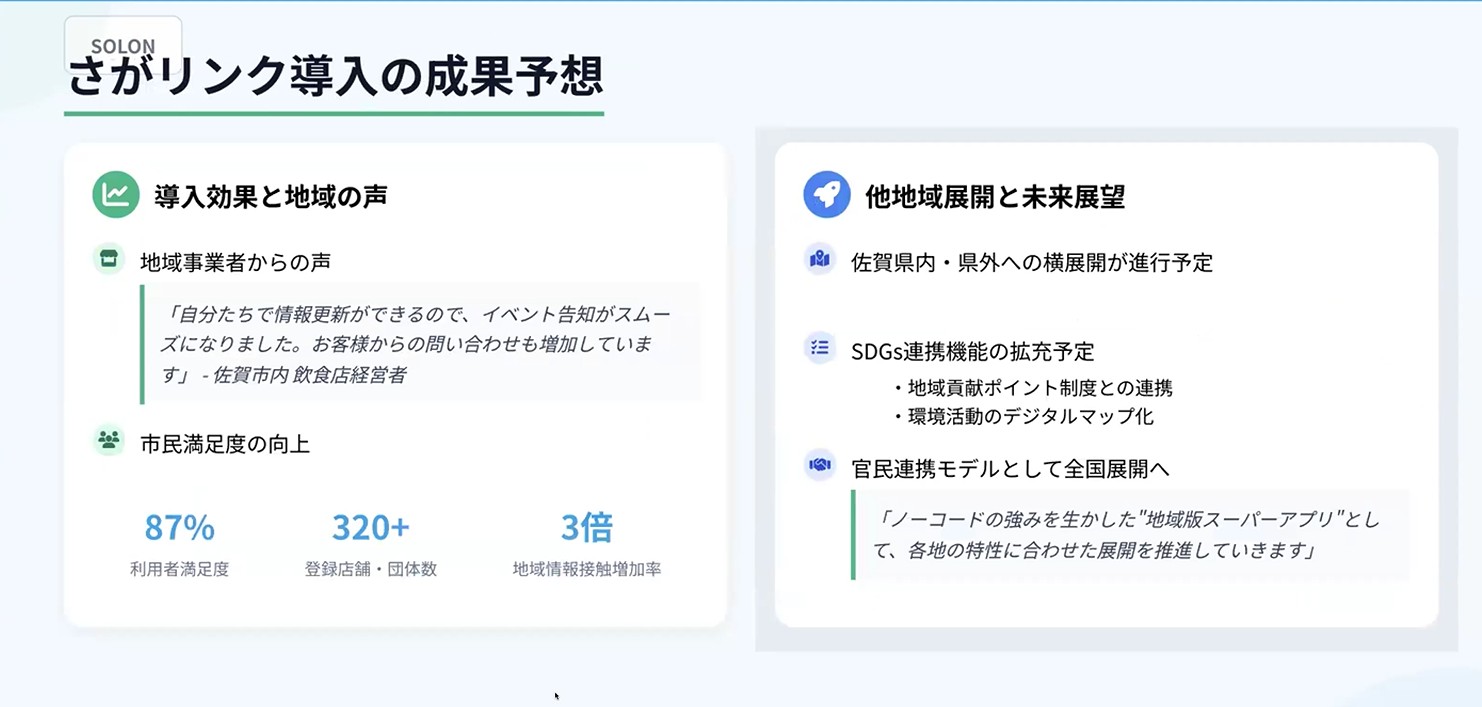Click the SOLON logo badge
This screenshot has height=707, width=1482.
tap(123, 45)
